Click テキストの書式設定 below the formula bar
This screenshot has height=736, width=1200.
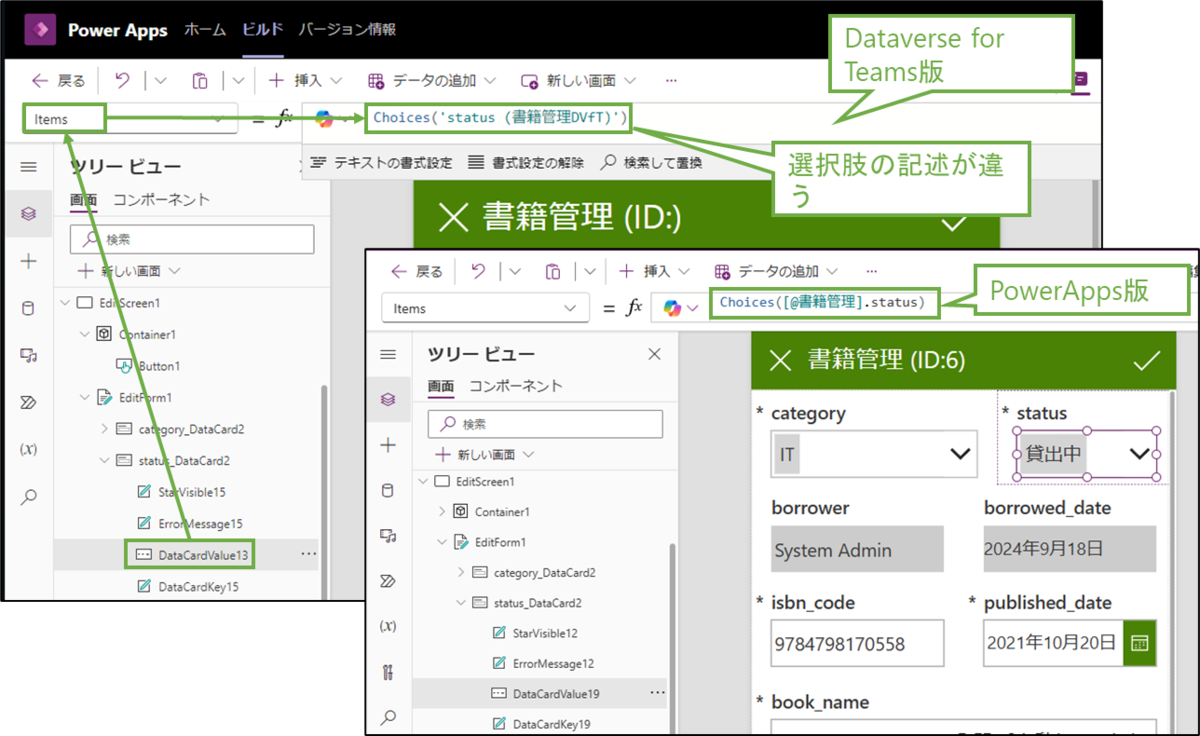381,162
